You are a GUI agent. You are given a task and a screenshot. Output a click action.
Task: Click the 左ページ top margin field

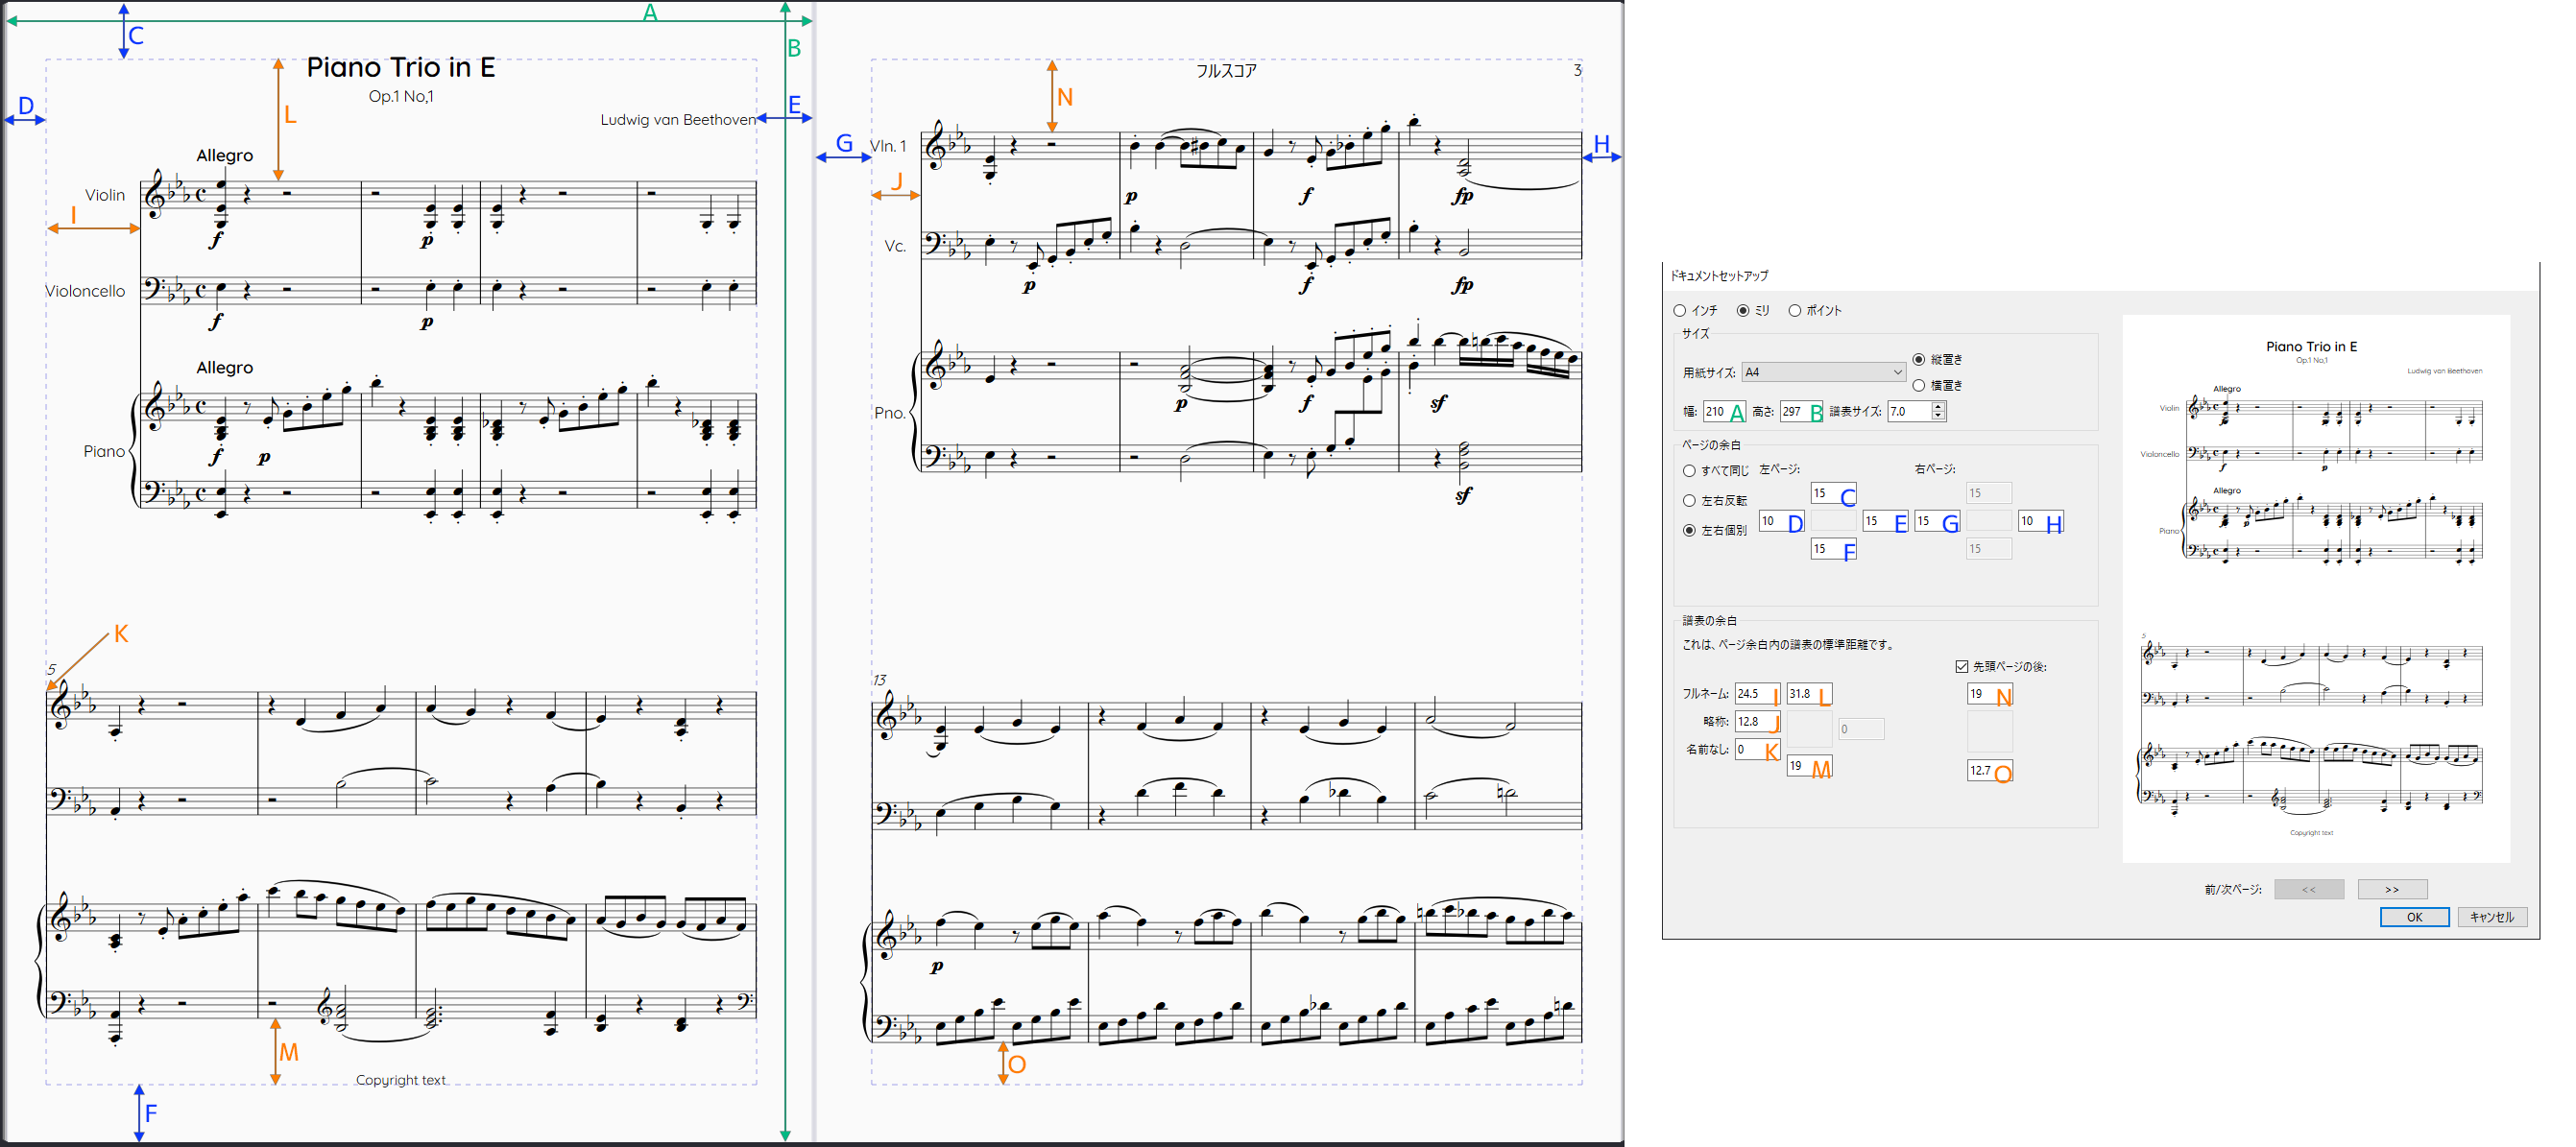tap(1833, 493)
